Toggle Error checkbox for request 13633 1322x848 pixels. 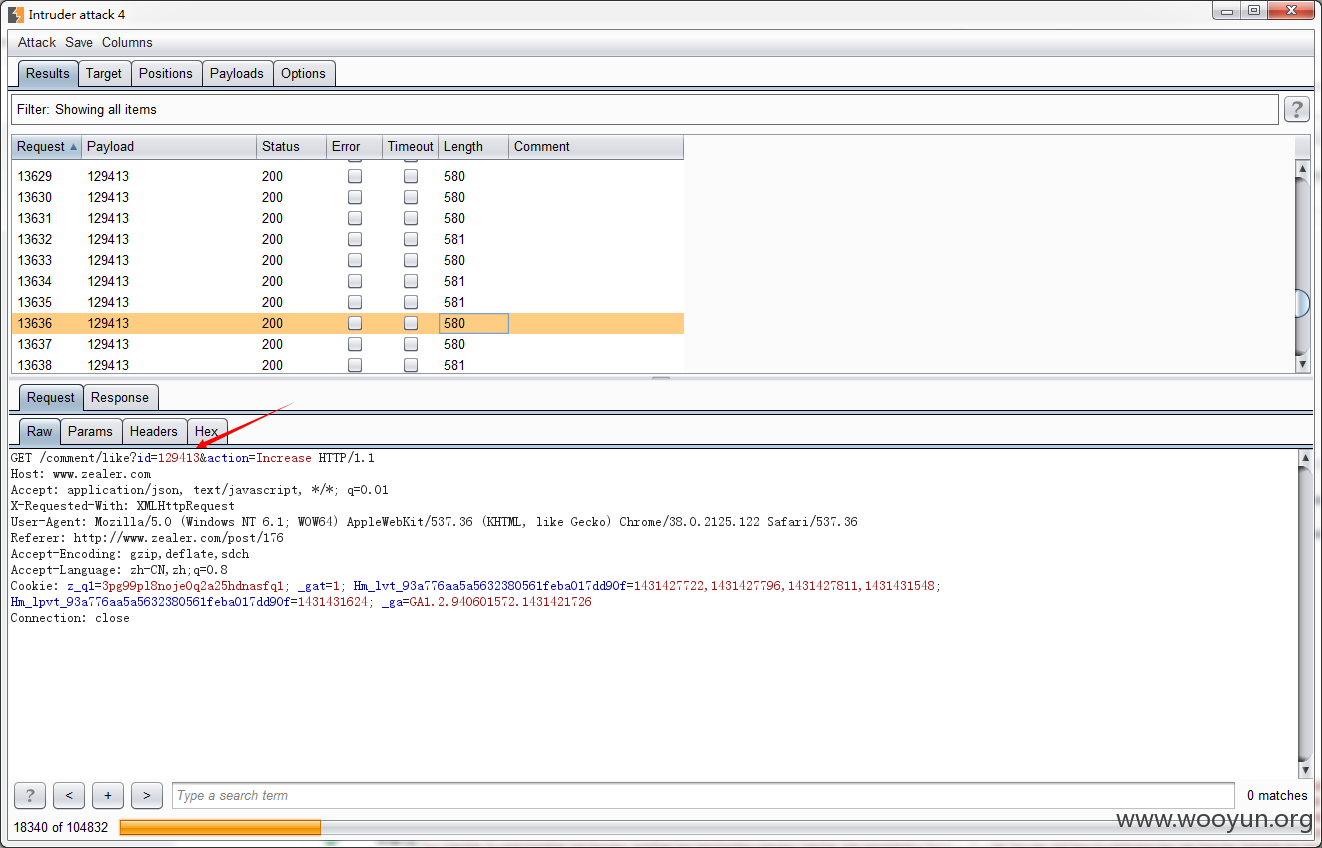click(355, 260)
